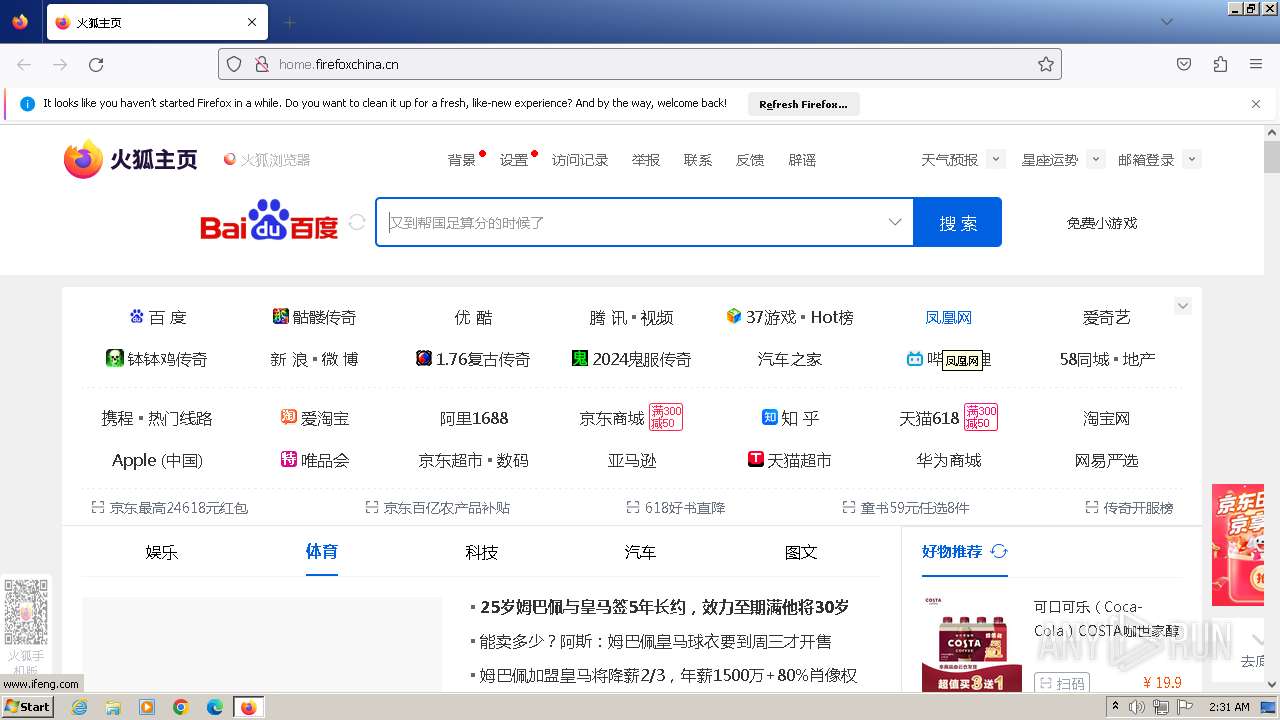Reload the page with the refresh icon
Image resolution: width=1280 pixels, height=720 pixels.
point(96,64)
